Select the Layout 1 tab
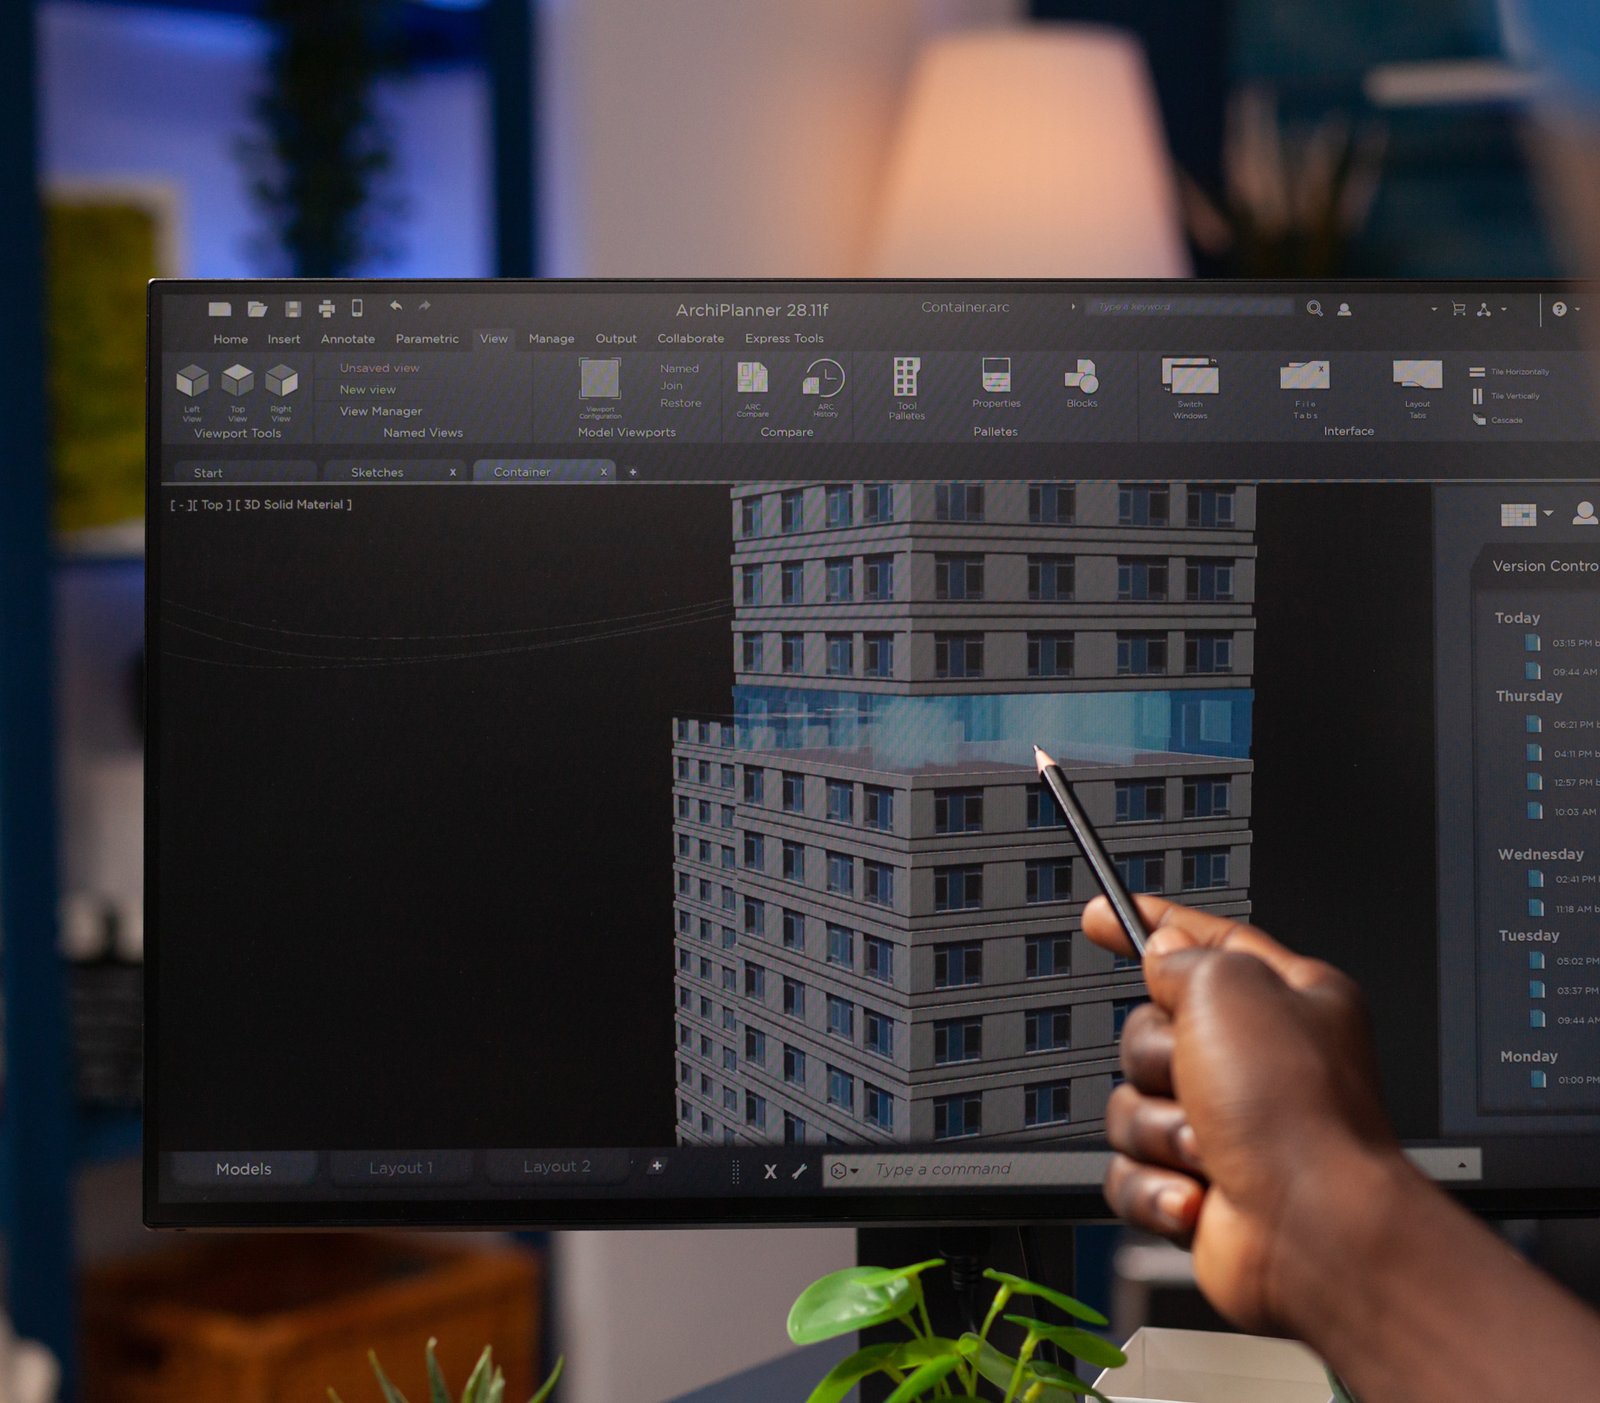Viewport: 1600px width, 1403px height. coord(400,1168)
